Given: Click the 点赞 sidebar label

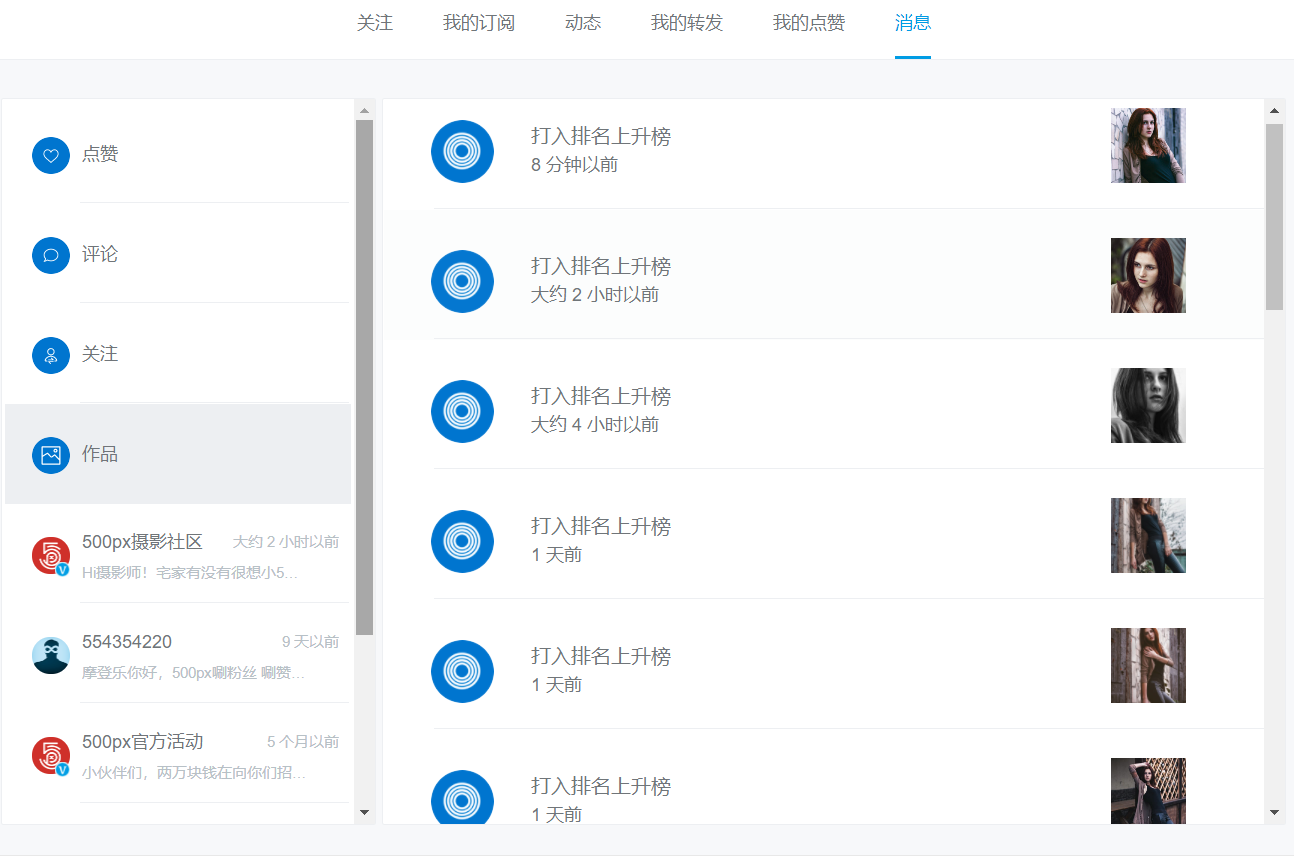Looking at the screenshot, I should [100, 154].
